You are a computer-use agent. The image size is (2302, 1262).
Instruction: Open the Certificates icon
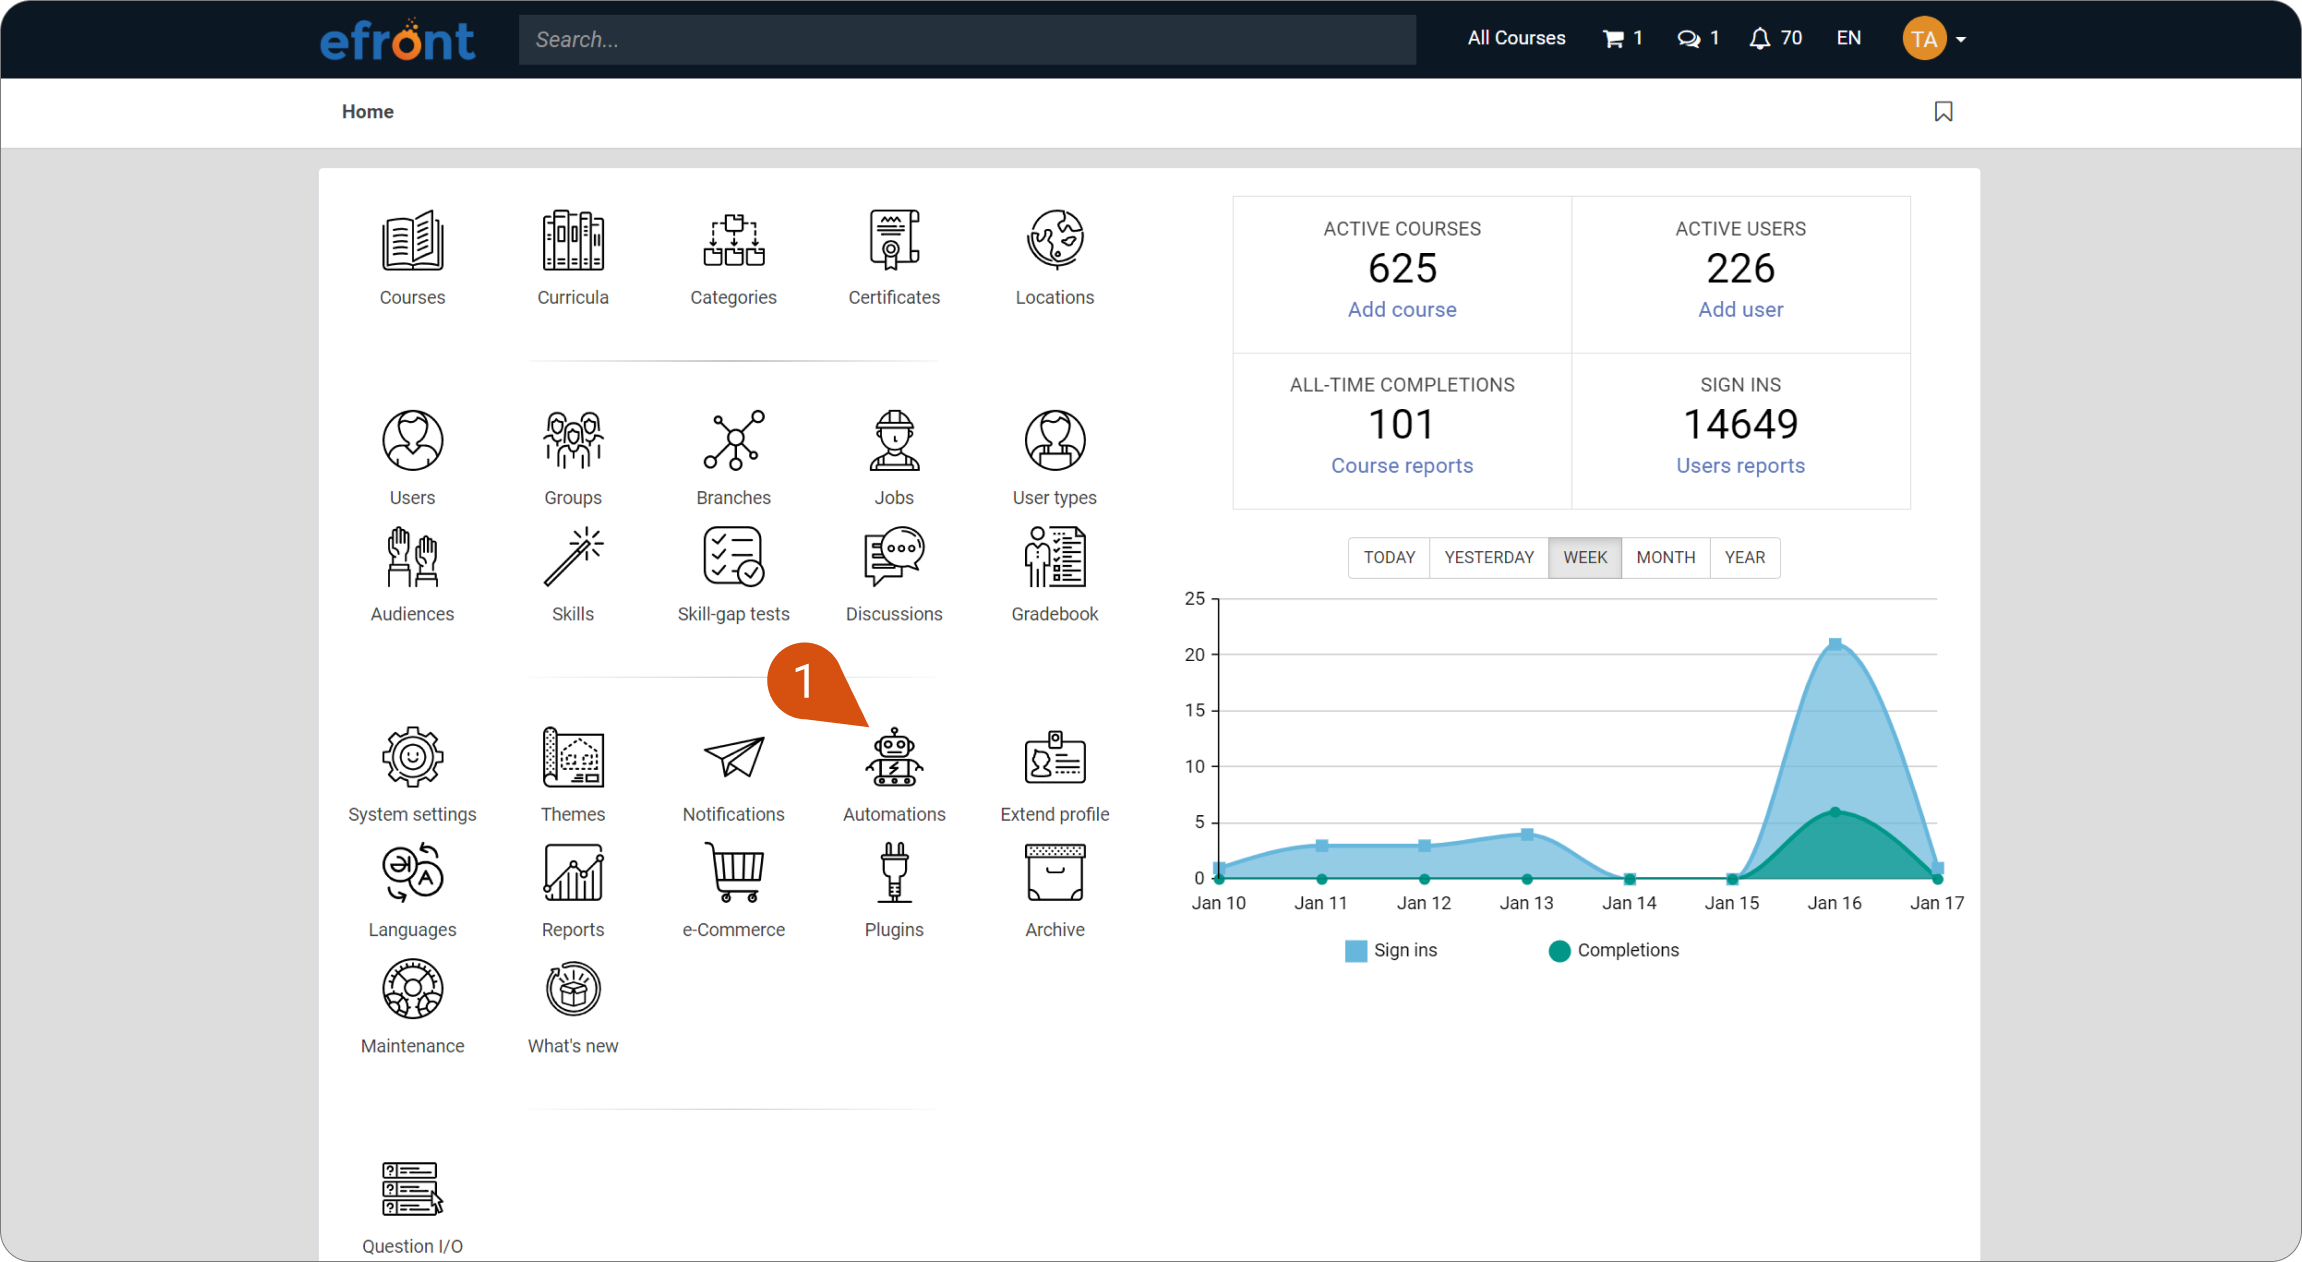coord(894,241)
